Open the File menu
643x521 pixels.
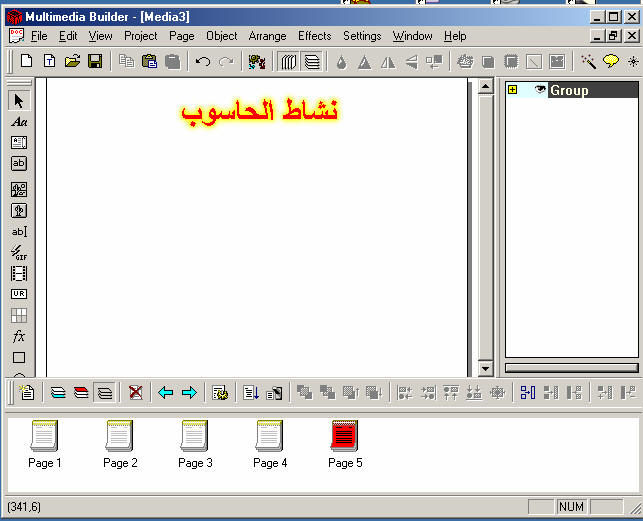[x=39, y=36]
